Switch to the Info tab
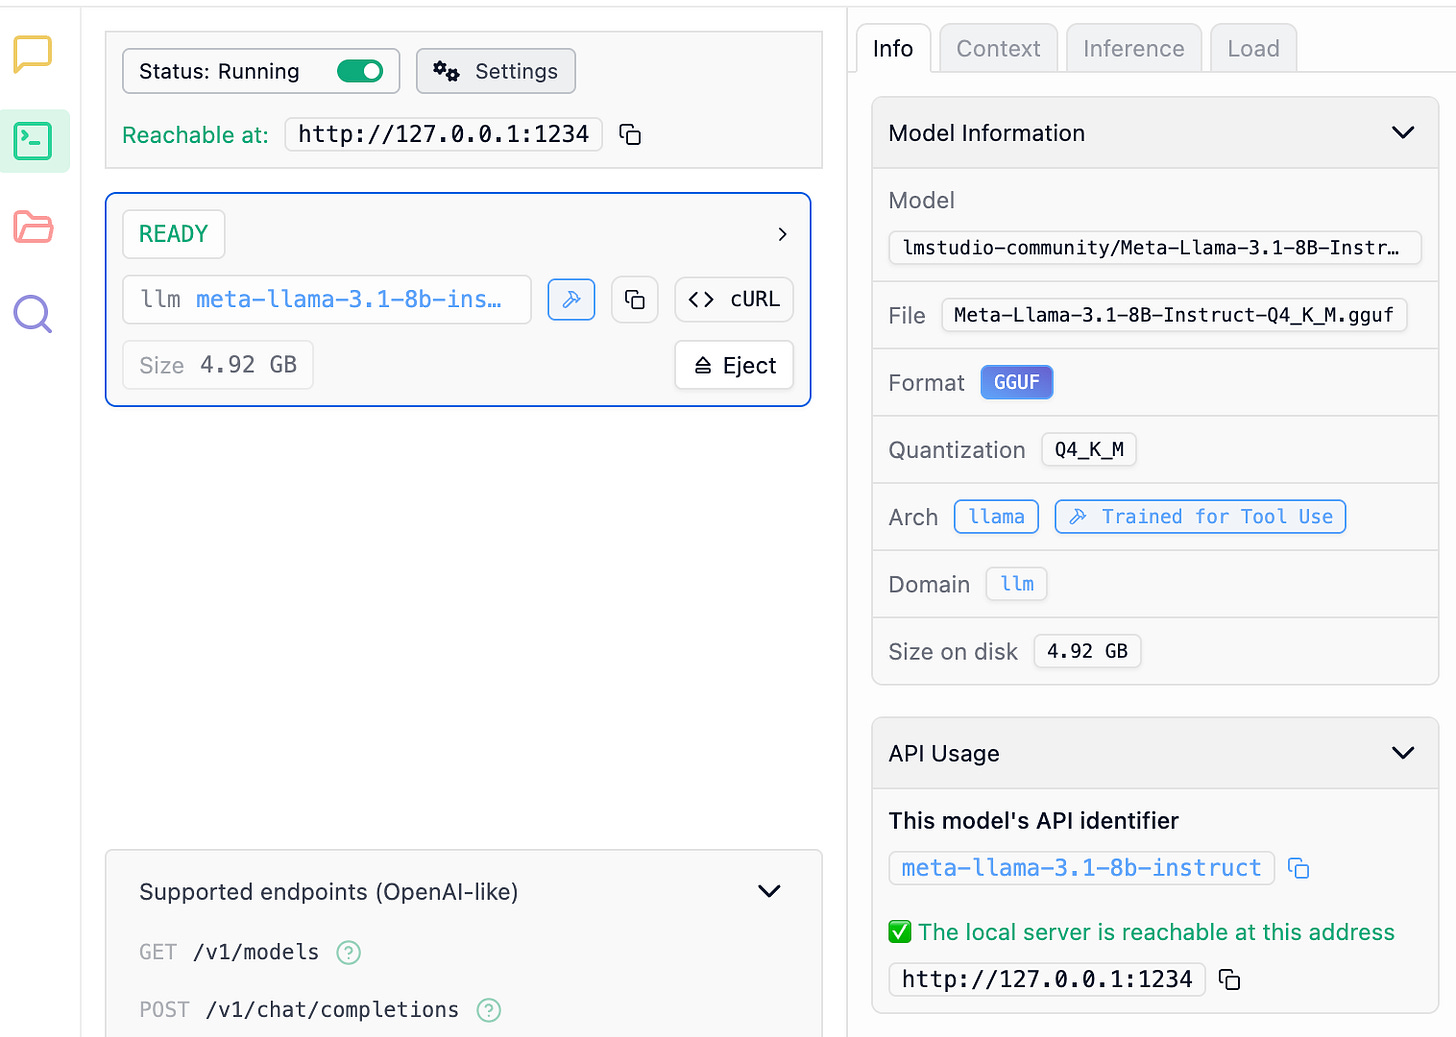 pos(893,49)
